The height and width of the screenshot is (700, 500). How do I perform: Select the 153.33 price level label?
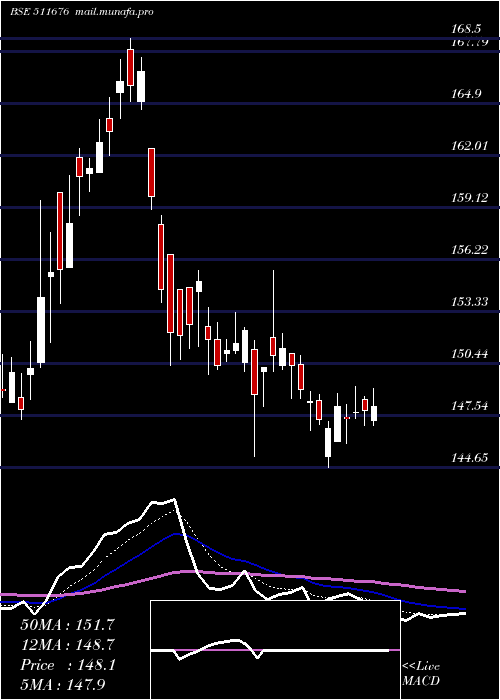tap(469, 302)
